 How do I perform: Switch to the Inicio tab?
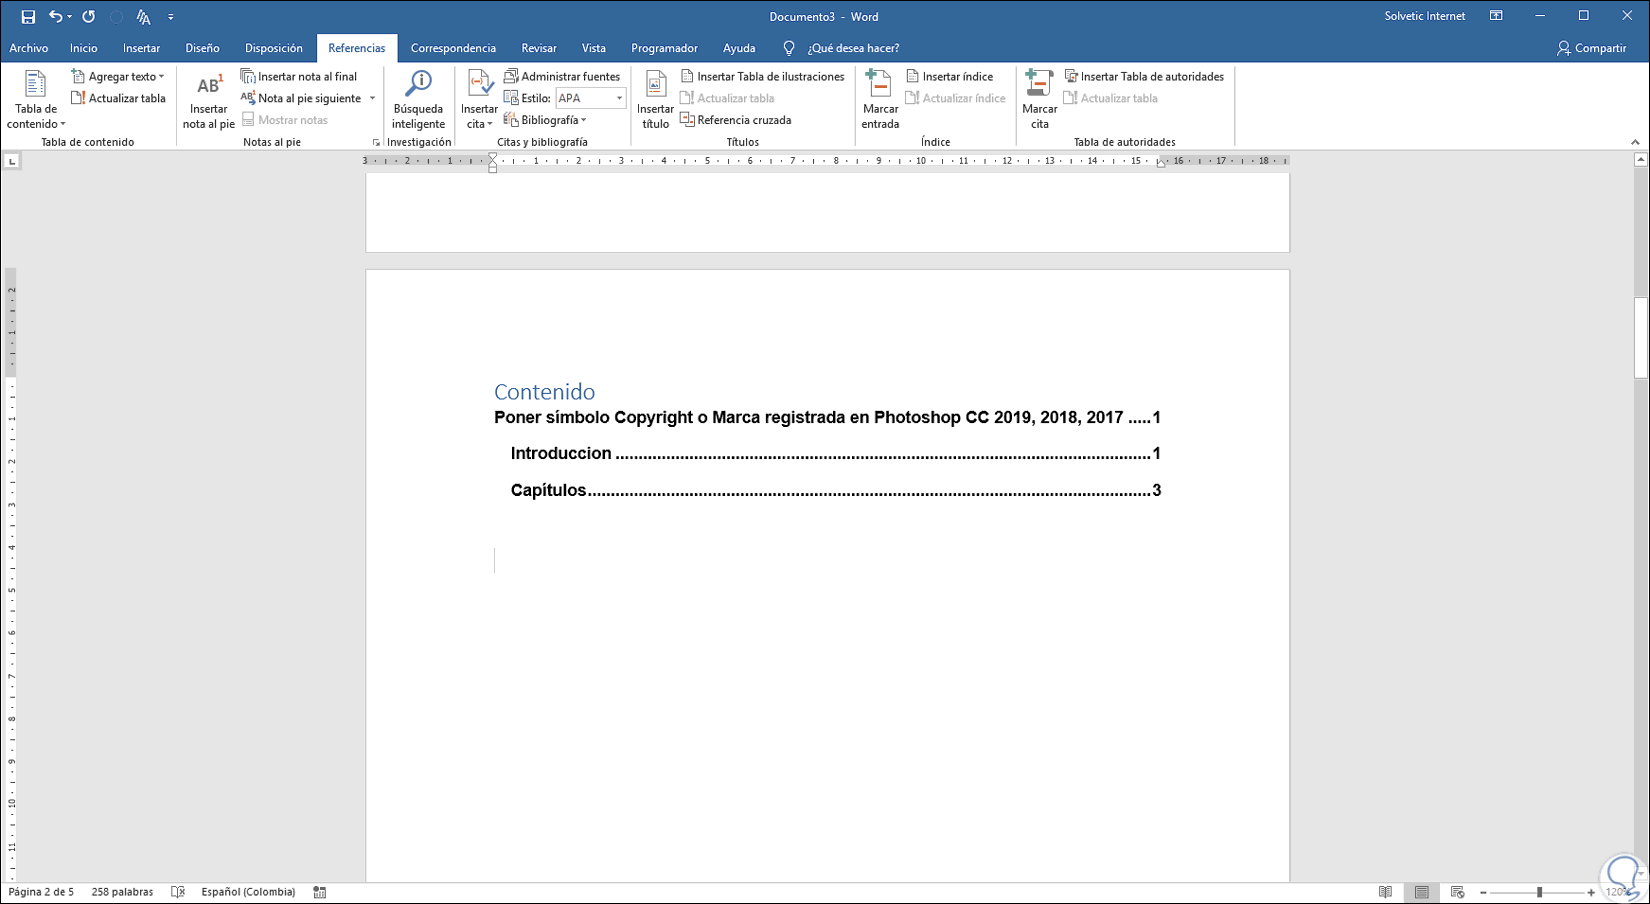84,48
